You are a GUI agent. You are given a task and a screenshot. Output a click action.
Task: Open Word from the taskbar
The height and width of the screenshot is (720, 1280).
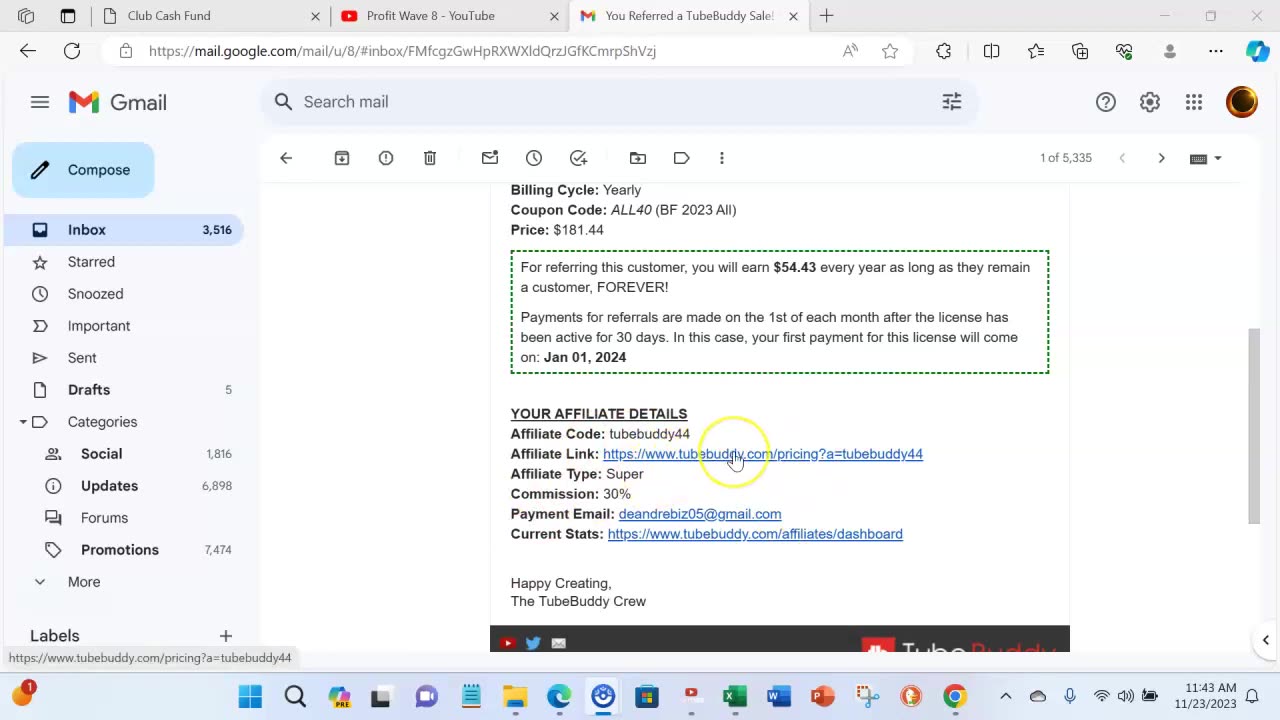pyautogui.click(x=779, y=696)
